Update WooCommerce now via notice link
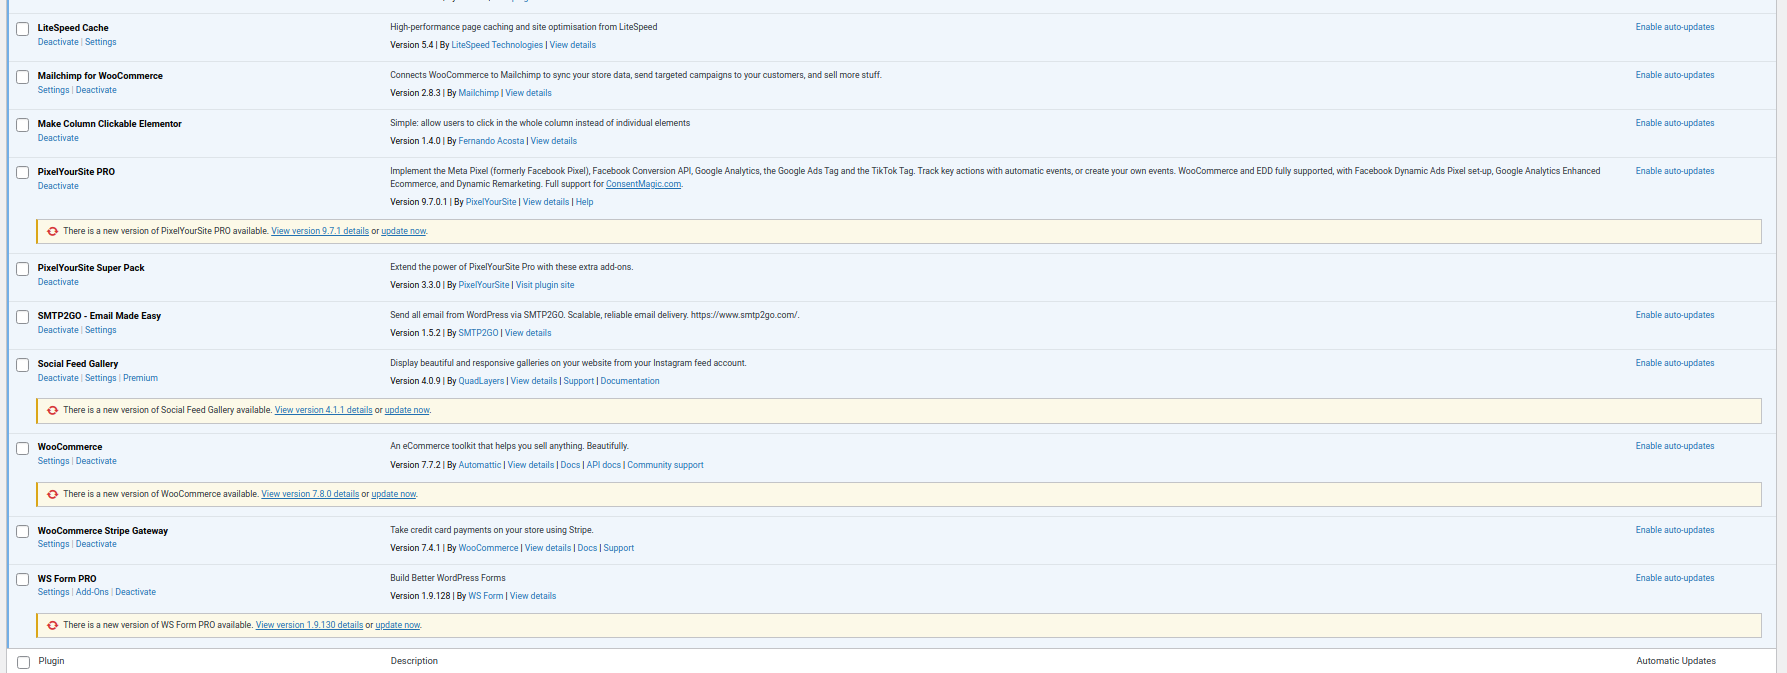The height and width of the screenshot is (673, 1787). tap(393, 494)
